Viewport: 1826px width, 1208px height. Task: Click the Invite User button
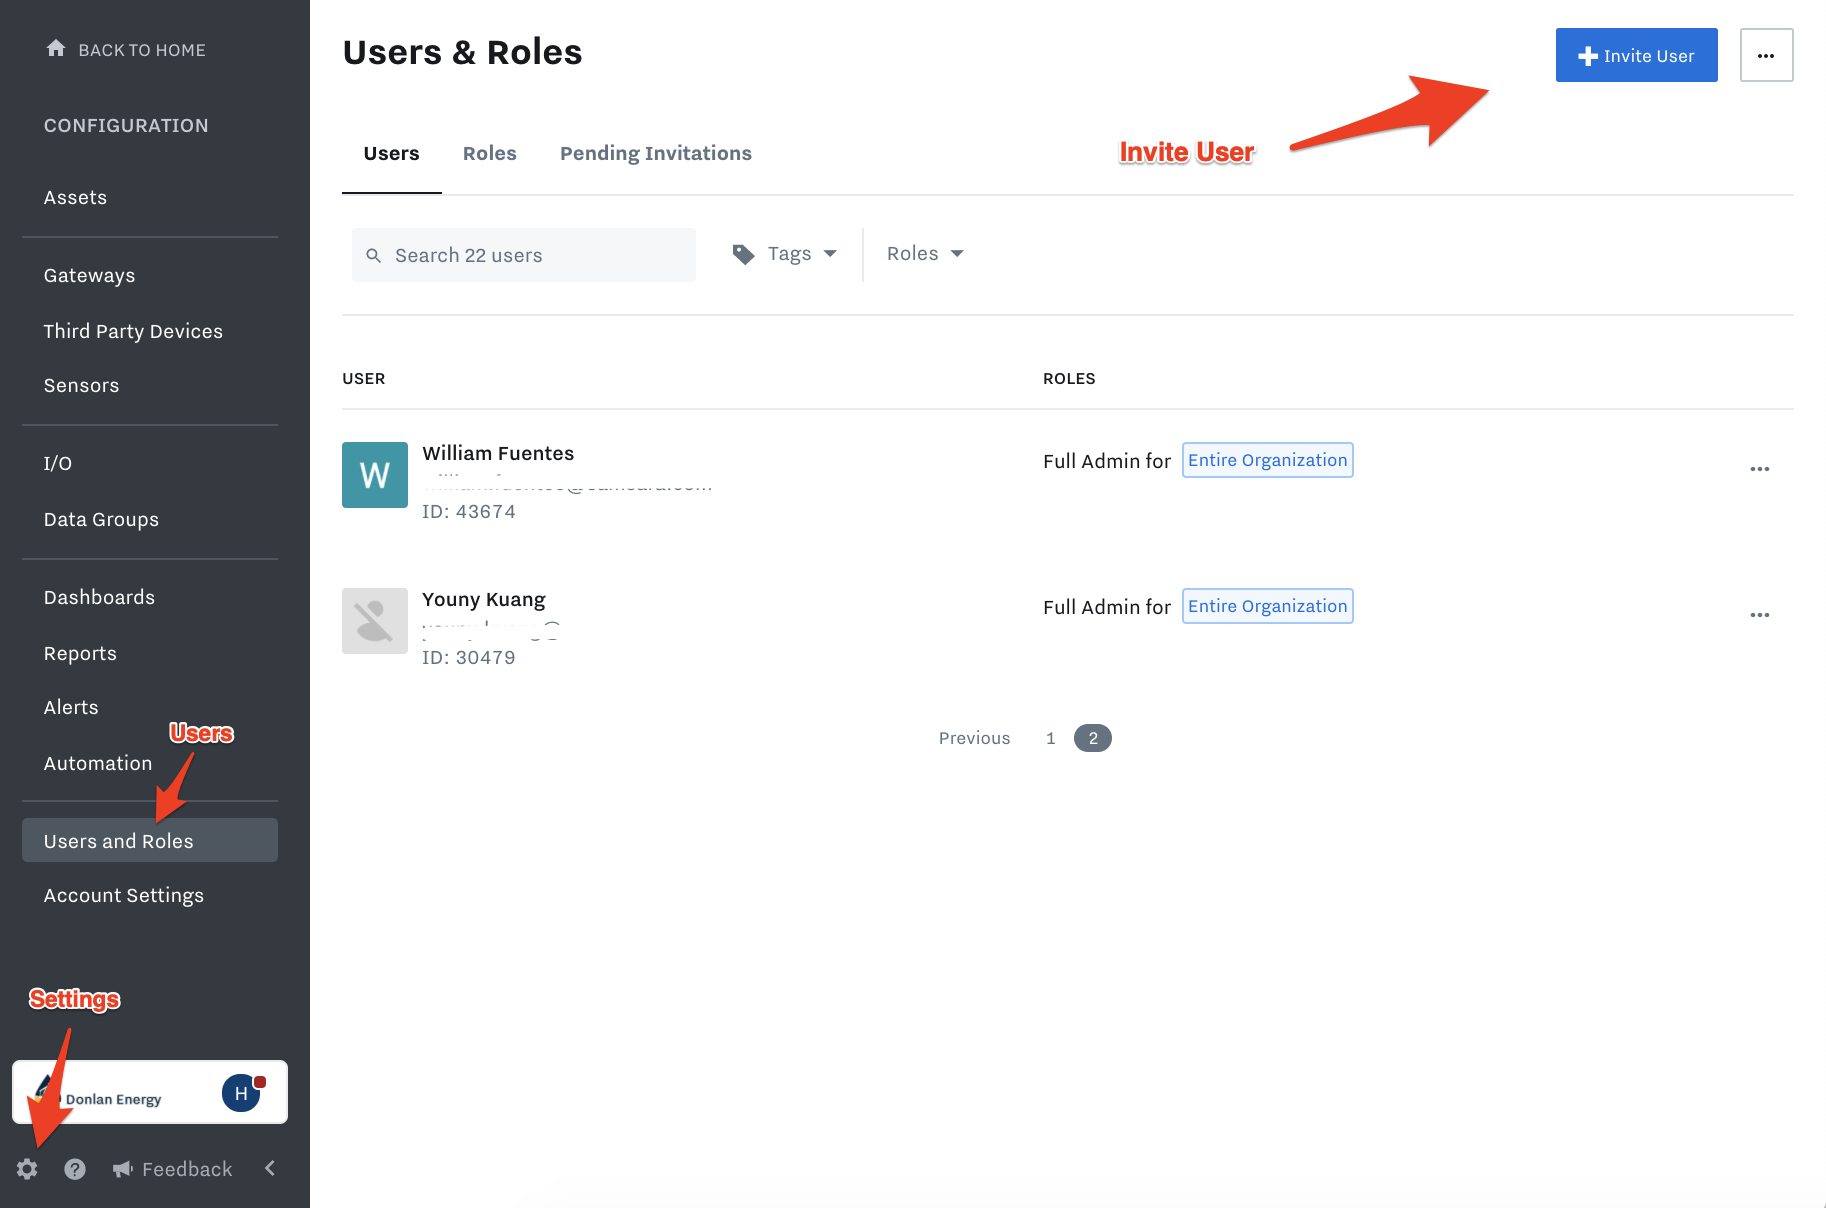[1636, 55]
